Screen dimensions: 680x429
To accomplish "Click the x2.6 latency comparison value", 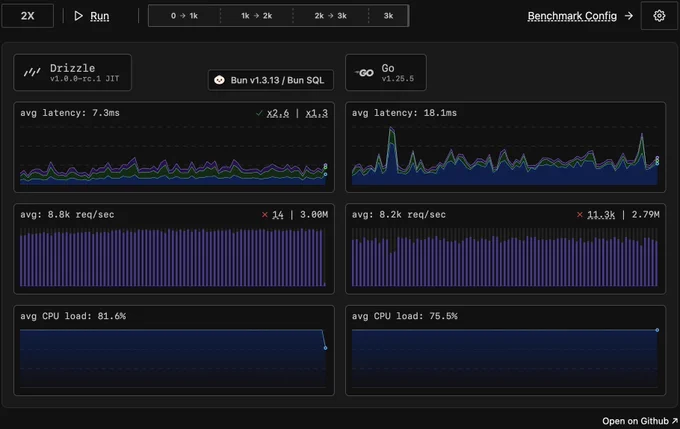I will (x=278, y=113).
